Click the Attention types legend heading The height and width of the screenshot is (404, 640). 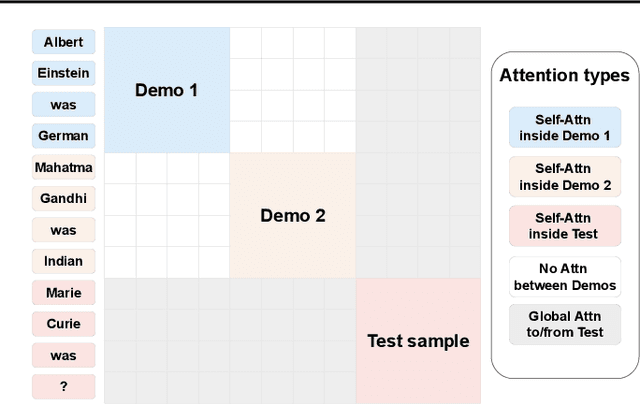click(x=564, y=76)
